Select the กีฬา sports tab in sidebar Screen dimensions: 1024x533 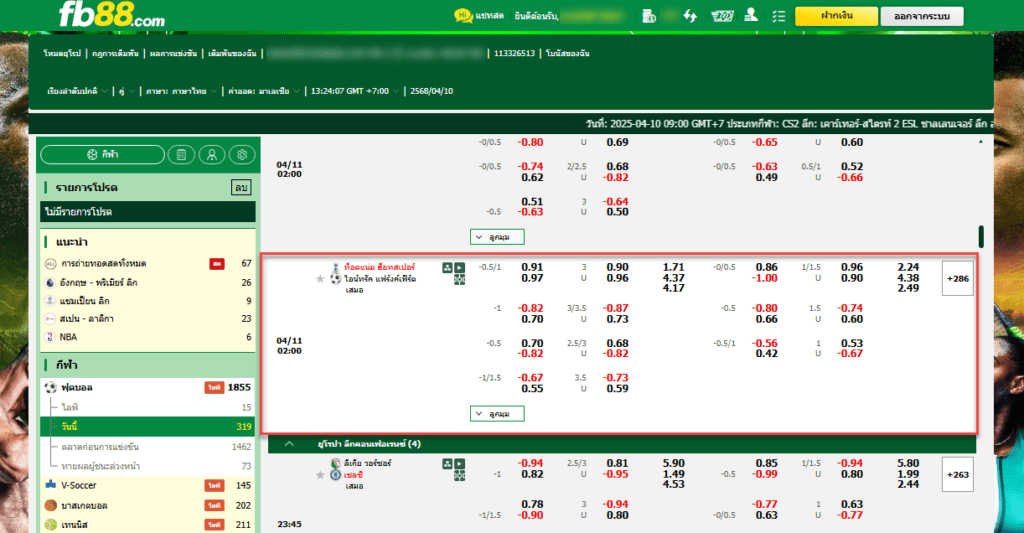[x=103, y=155]
